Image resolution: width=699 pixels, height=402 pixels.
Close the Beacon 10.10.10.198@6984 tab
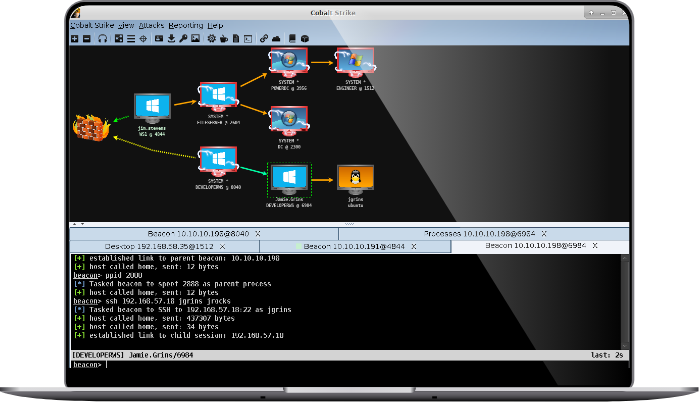point(595,246)
